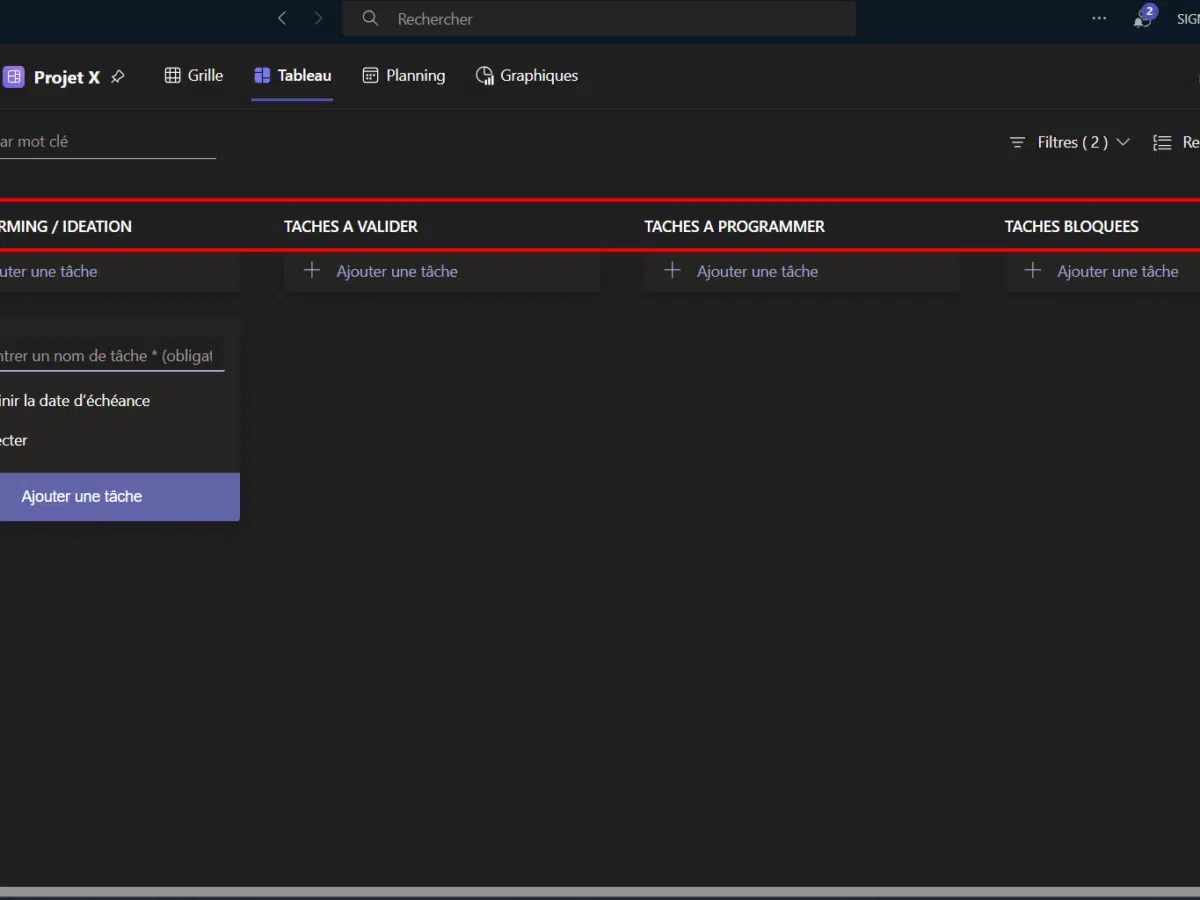
Task: Click the purple Projet X app icon
Action: pos(14,76)
